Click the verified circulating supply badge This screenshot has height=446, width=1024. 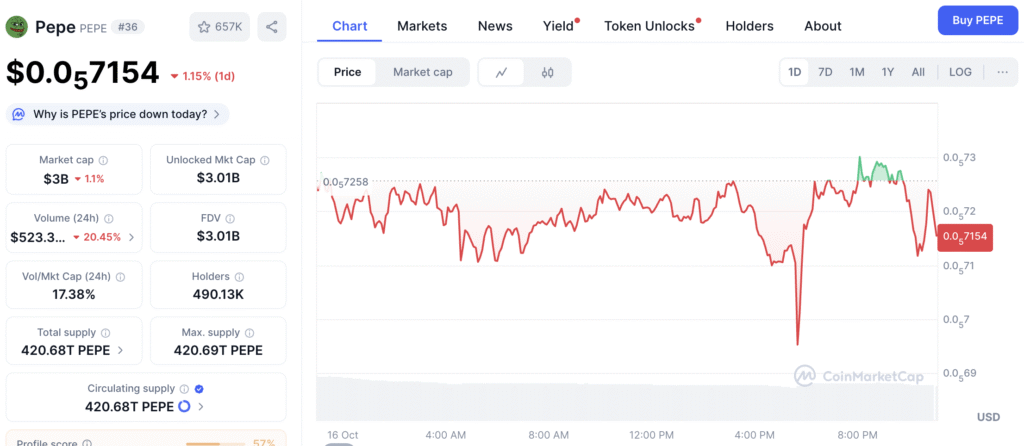coord(199,388)
